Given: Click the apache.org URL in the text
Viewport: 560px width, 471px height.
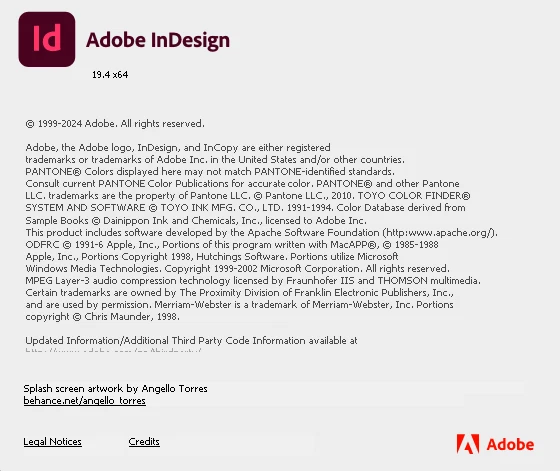Looking at the screenshot, I should pyautogui.click(x=440, y=233).
